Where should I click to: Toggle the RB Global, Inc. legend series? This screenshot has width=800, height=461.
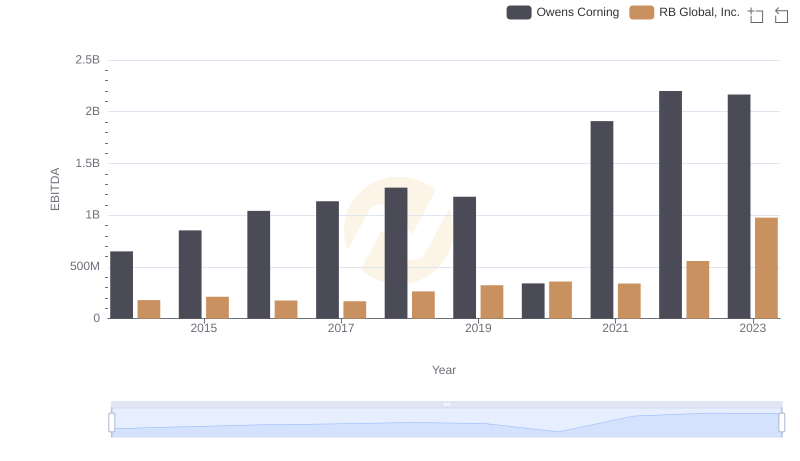point(685,12)
